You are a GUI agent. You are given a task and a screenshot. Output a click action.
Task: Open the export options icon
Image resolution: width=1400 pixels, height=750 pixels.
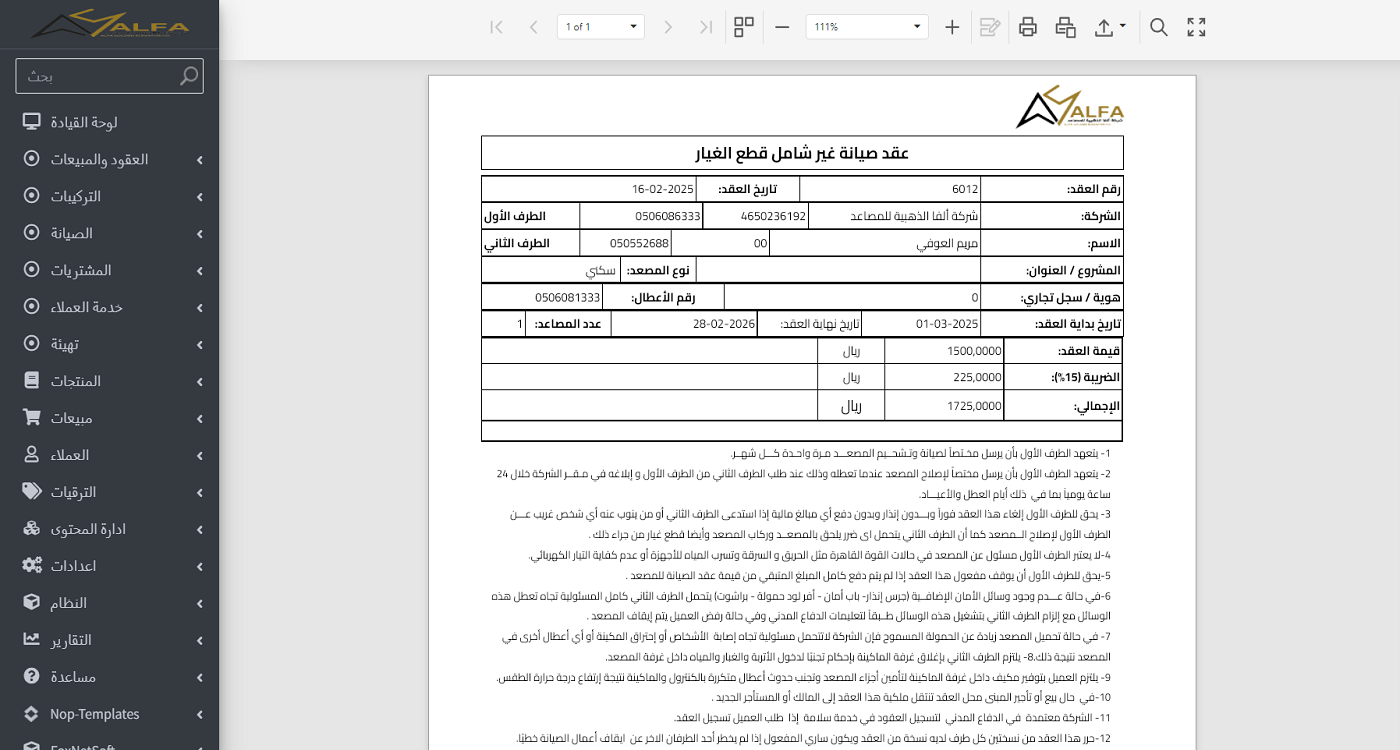coord(1104,27)
